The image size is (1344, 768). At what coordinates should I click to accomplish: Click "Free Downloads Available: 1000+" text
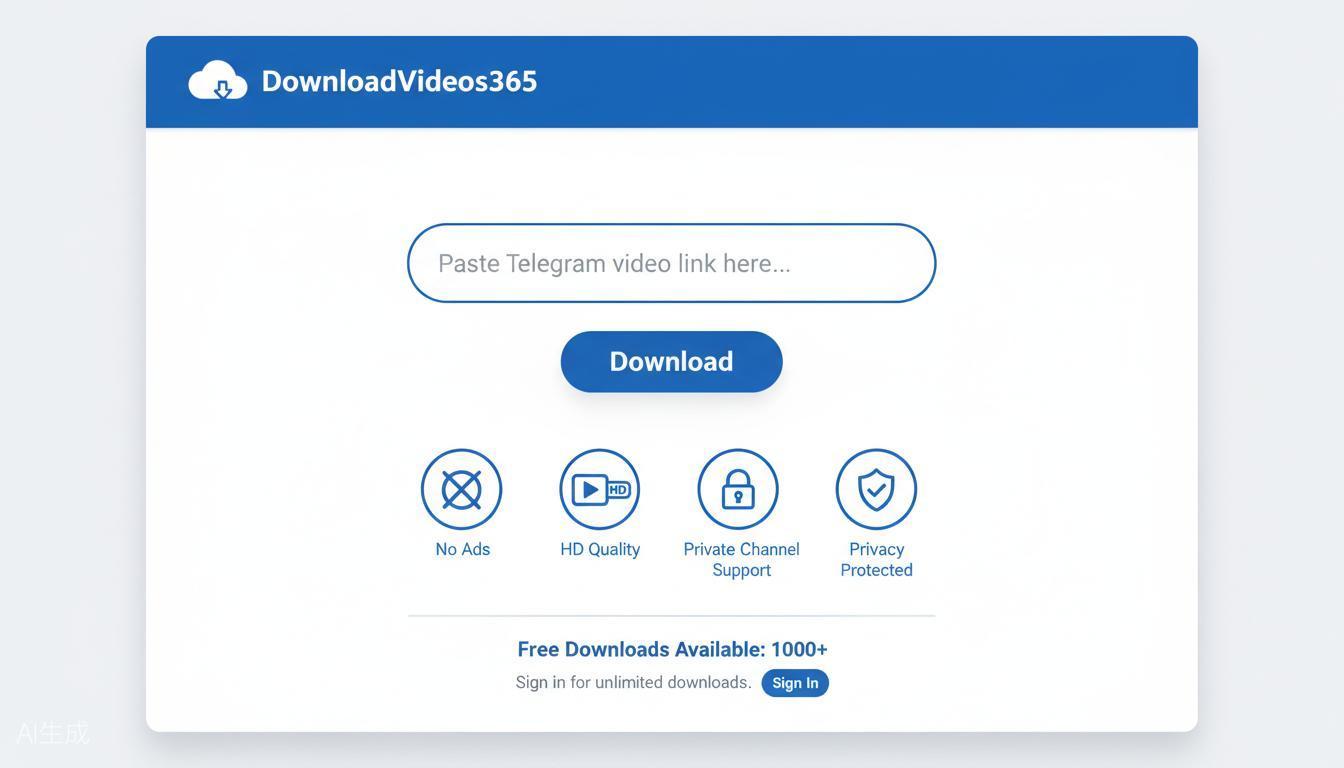click(672, 649)
